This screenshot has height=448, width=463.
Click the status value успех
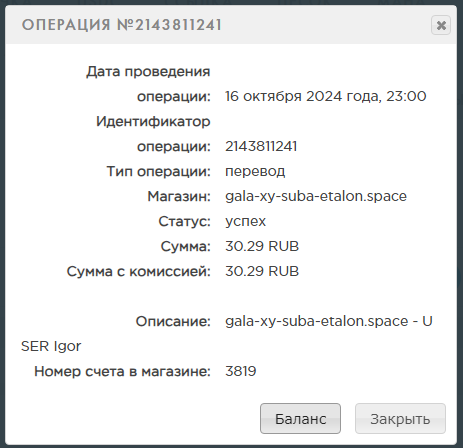click(x=245, y=221)
